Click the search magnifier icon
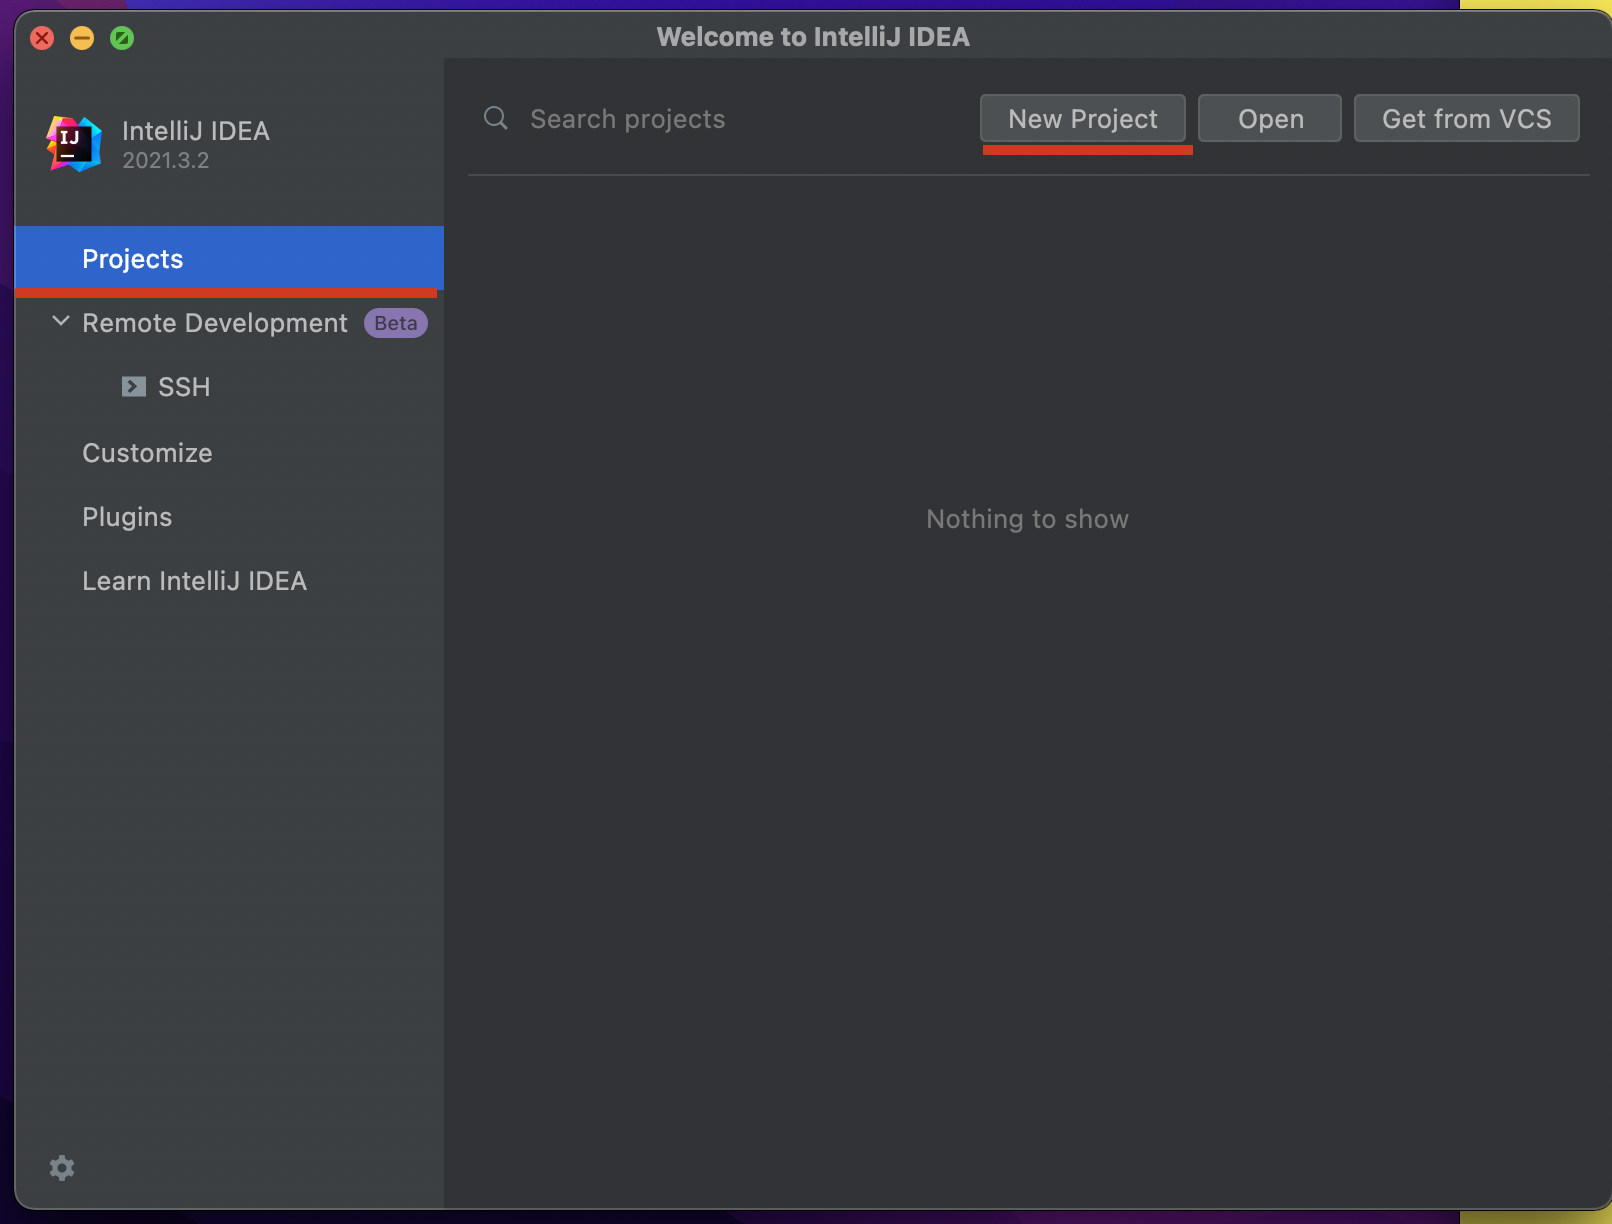The image size is (1612, 1224). point(496,119)
